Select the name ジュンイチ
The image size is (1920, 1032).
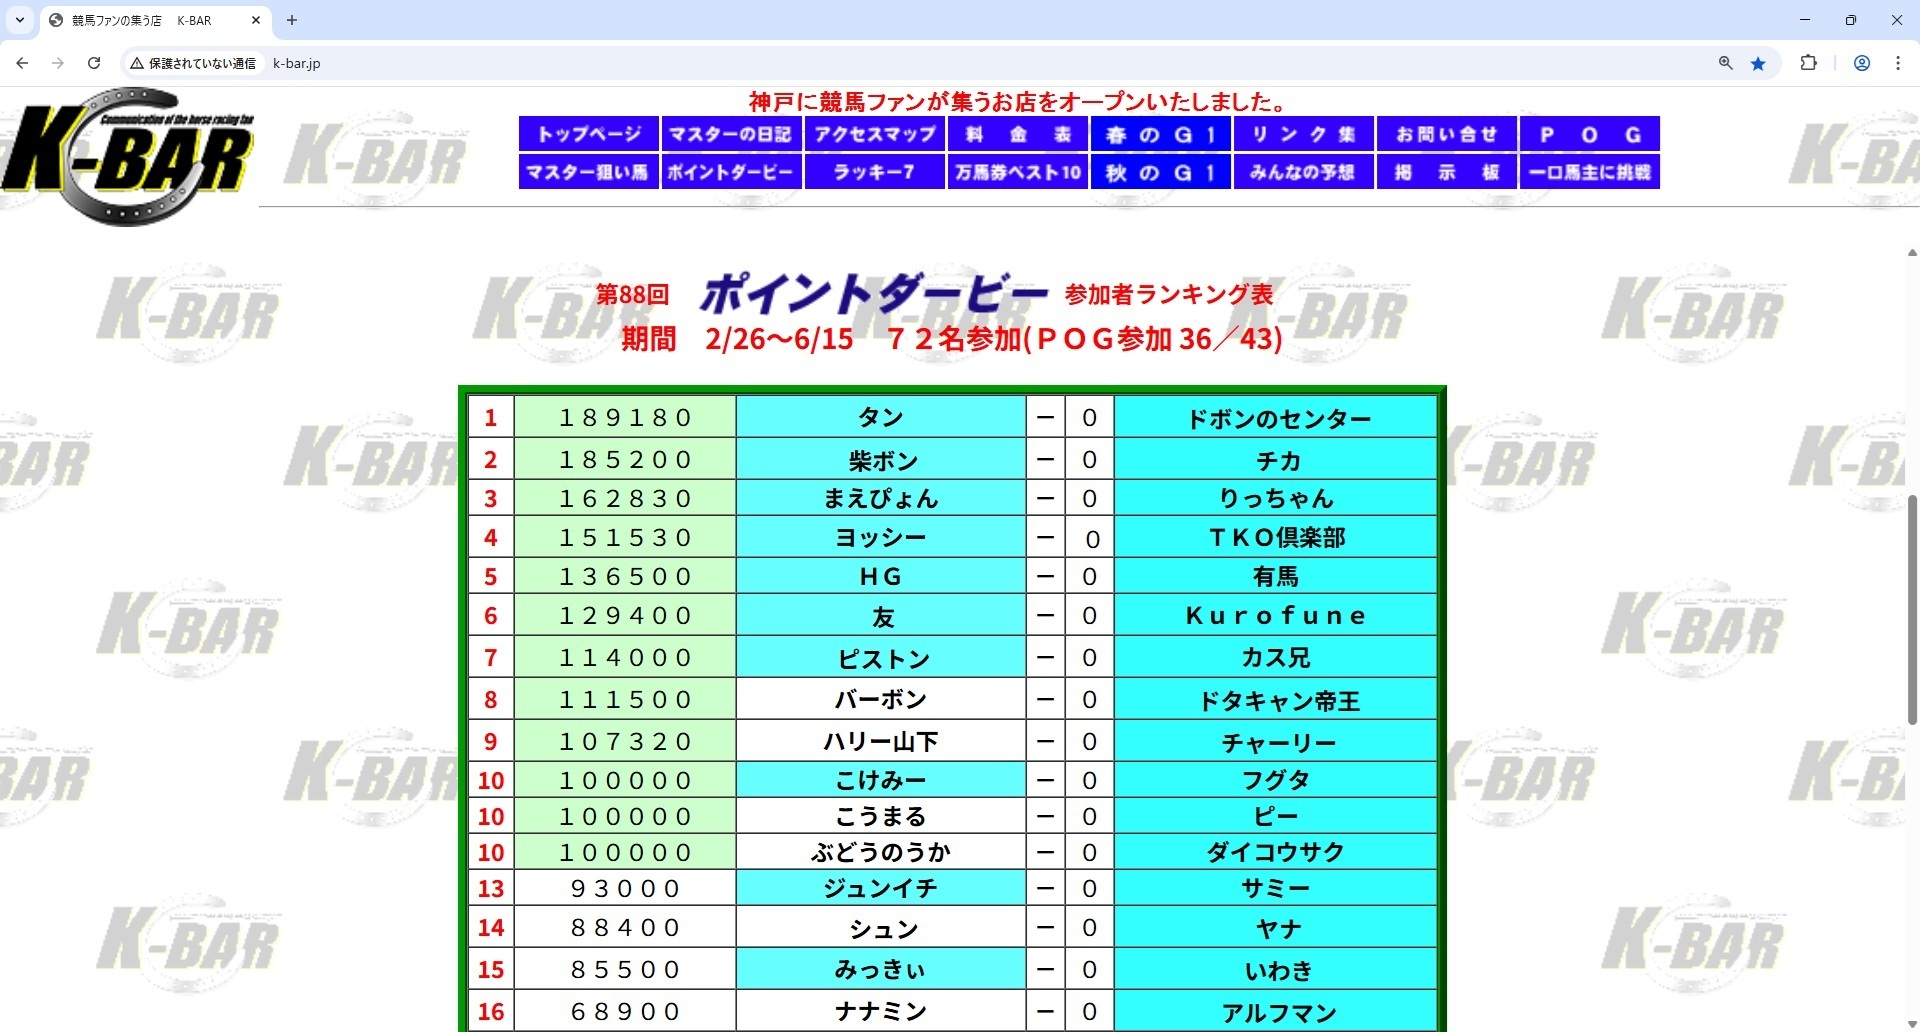click(881, 888)
